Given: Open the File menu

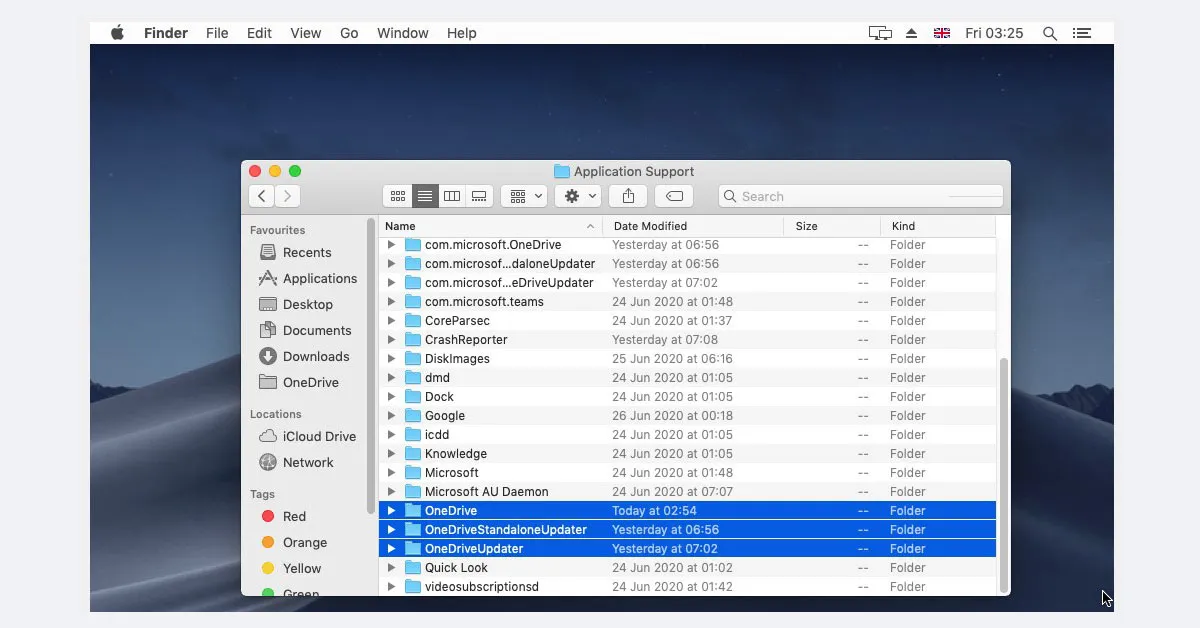Looking at the screenshot, I should coord(217,33).
